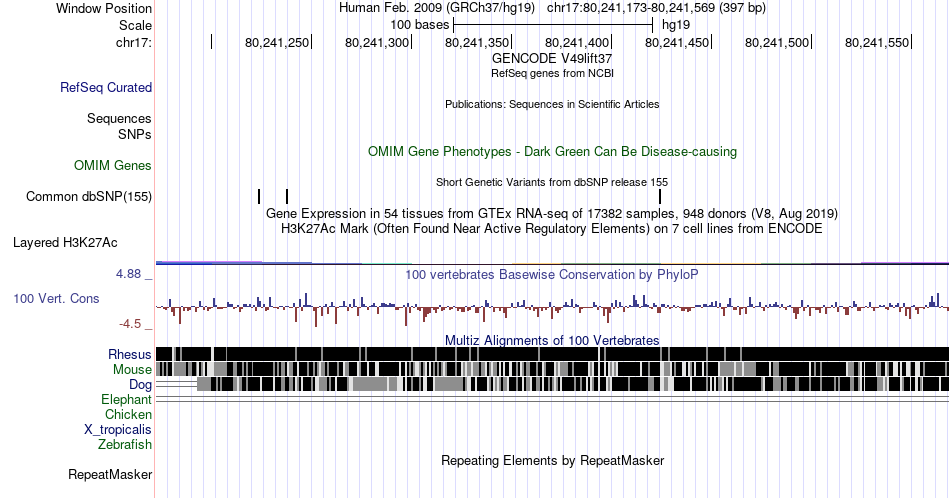Select the Mouse alignment label
This screenshot has height=498, width=950.
(132, 369)
